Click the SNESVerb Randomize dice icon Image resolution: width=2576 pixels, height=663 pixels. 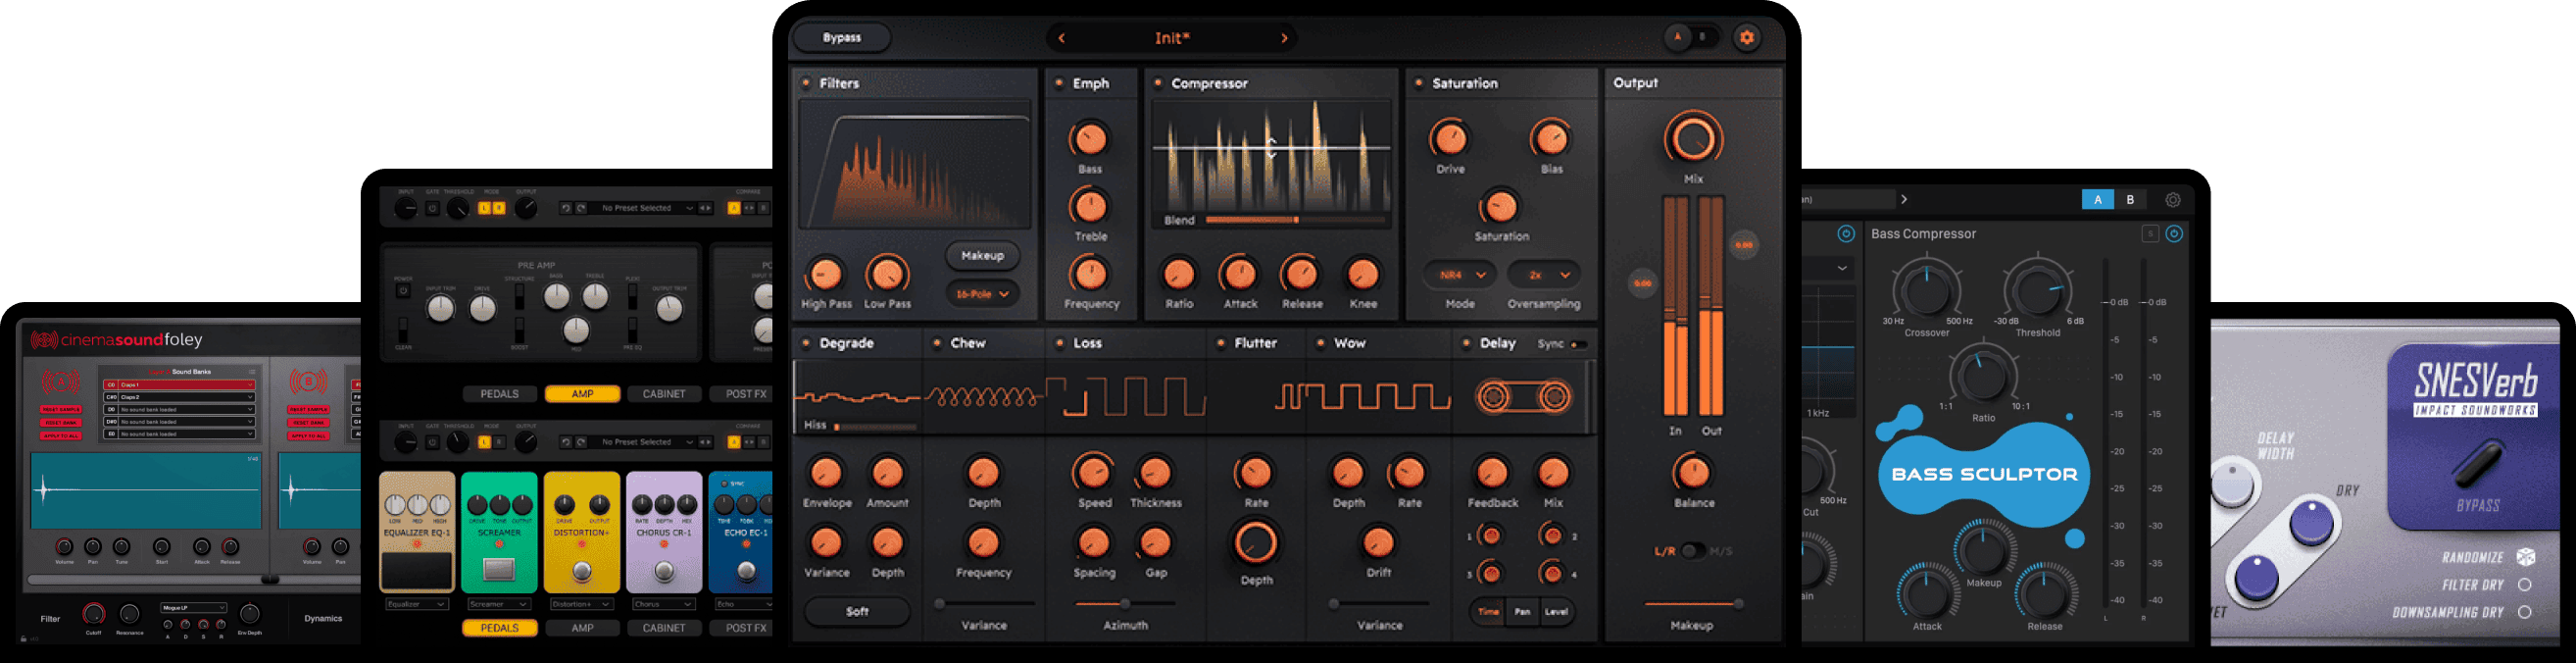(x=2525, y=557)
